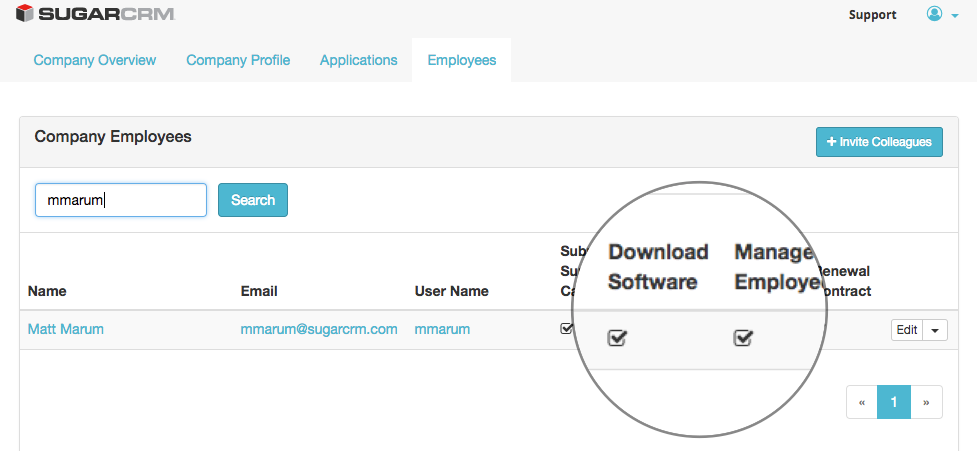This screenshot has height=451, width=977.
Task: Go to next page arrow
Action: [927, 402]
